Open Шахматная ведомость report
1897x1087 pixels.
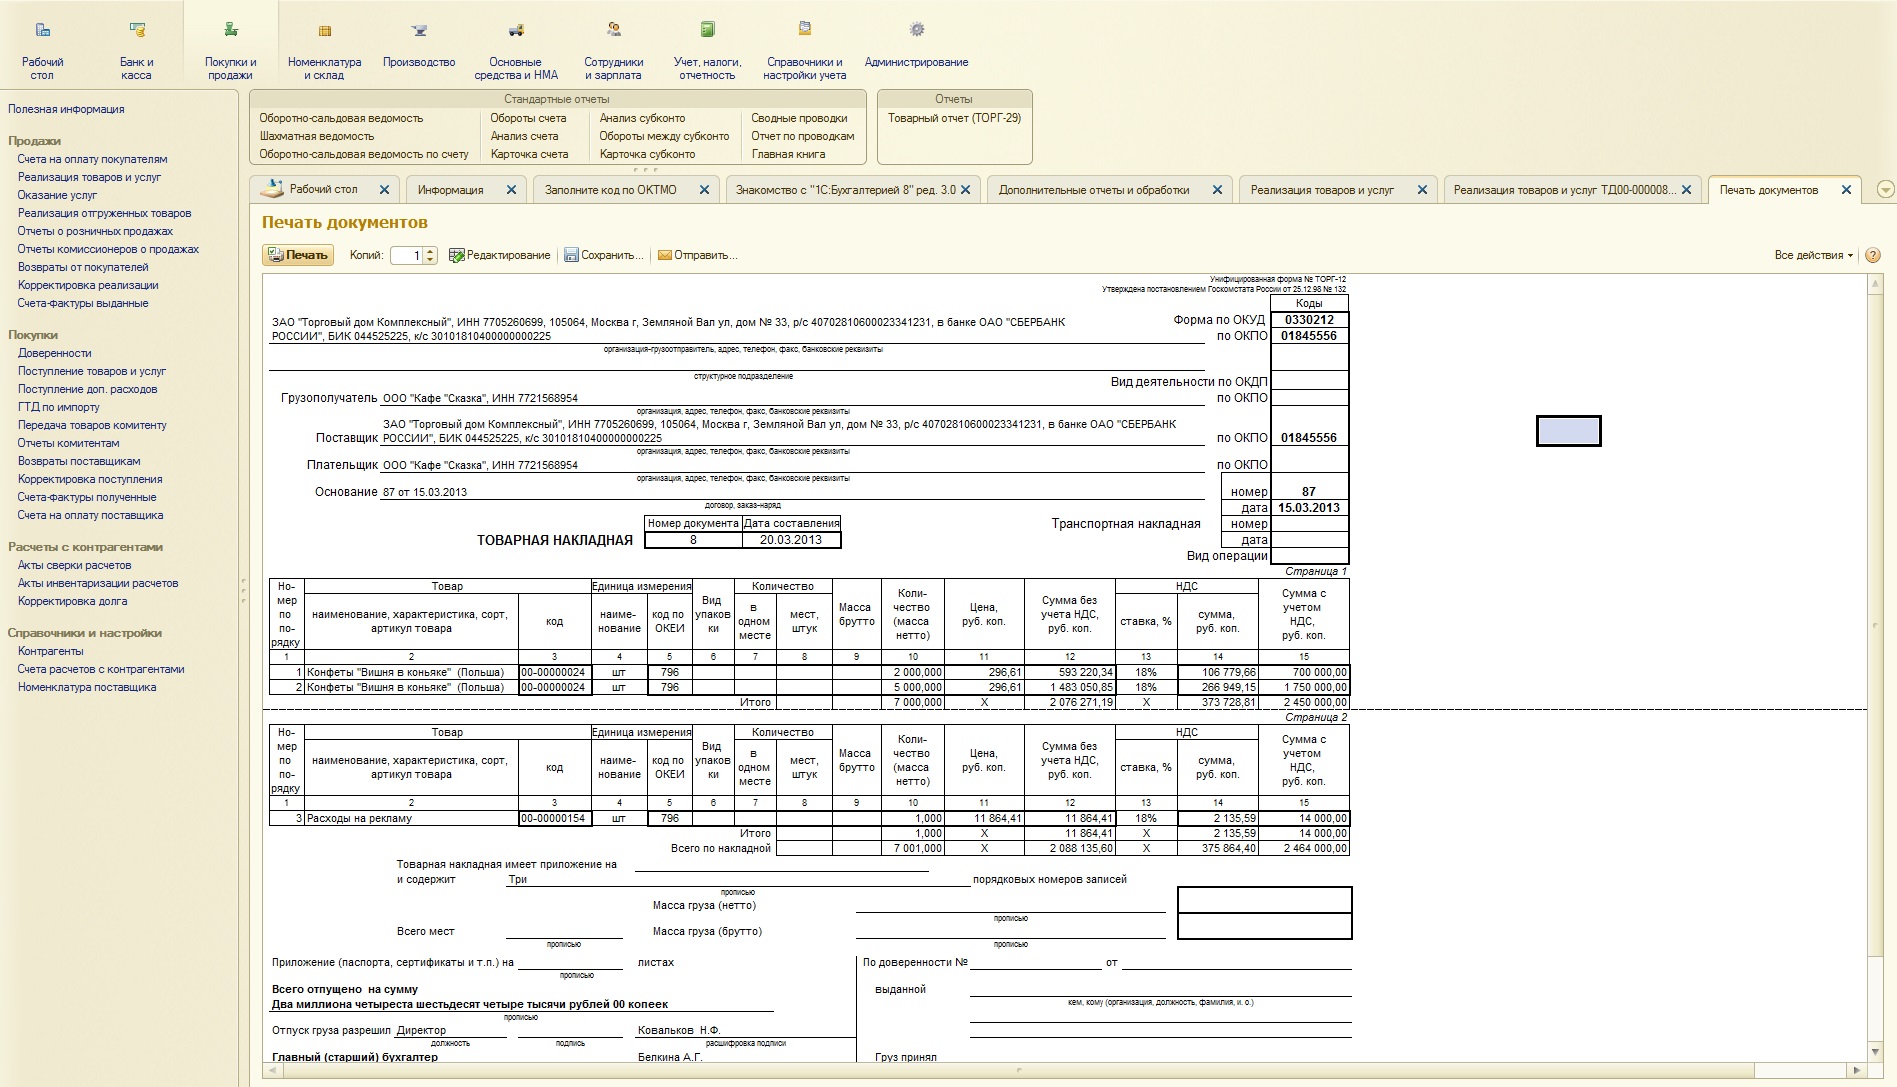point(316,136)
